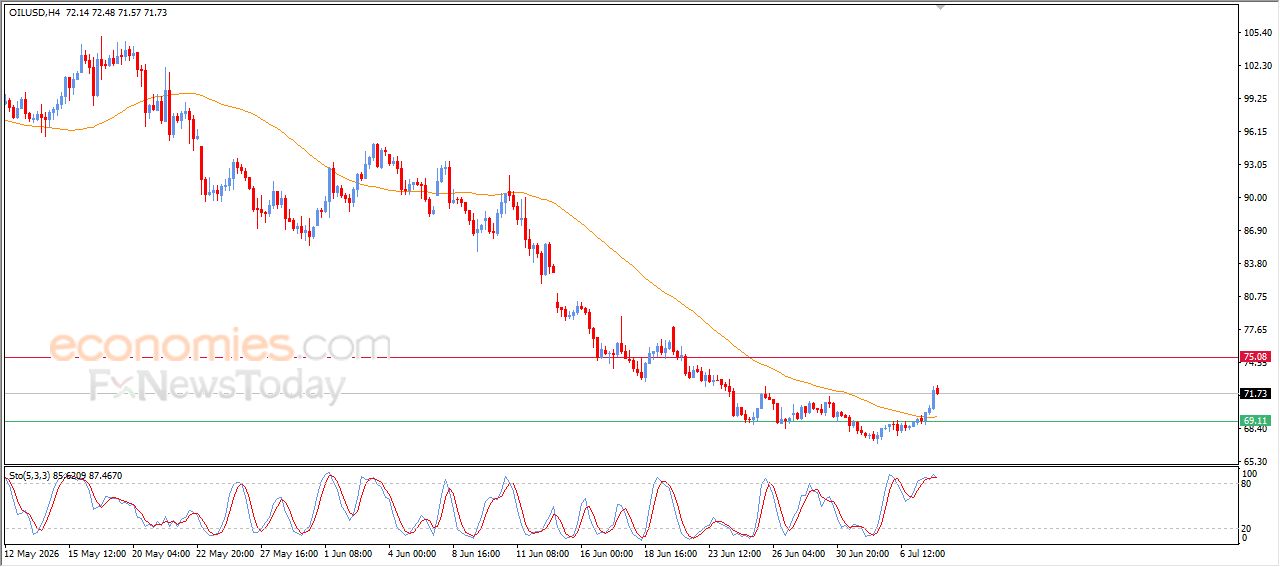
Task: Click the chart shift triangle marker at top
Action: click(940, 7)
